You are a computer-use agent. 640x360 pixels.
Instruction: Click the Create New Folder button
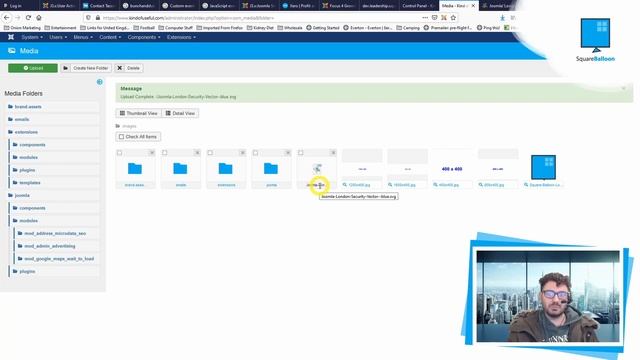coord(86,68)
